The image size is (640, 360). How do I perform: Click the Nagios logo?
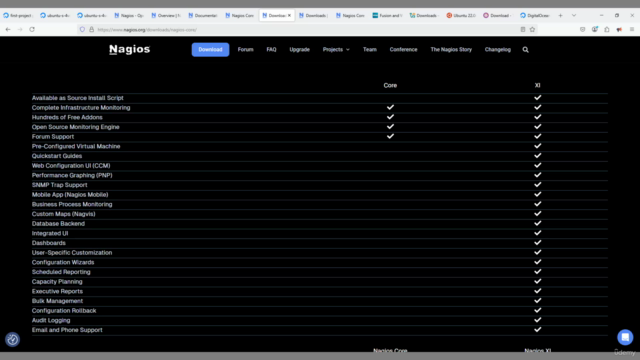coord(129,49)
